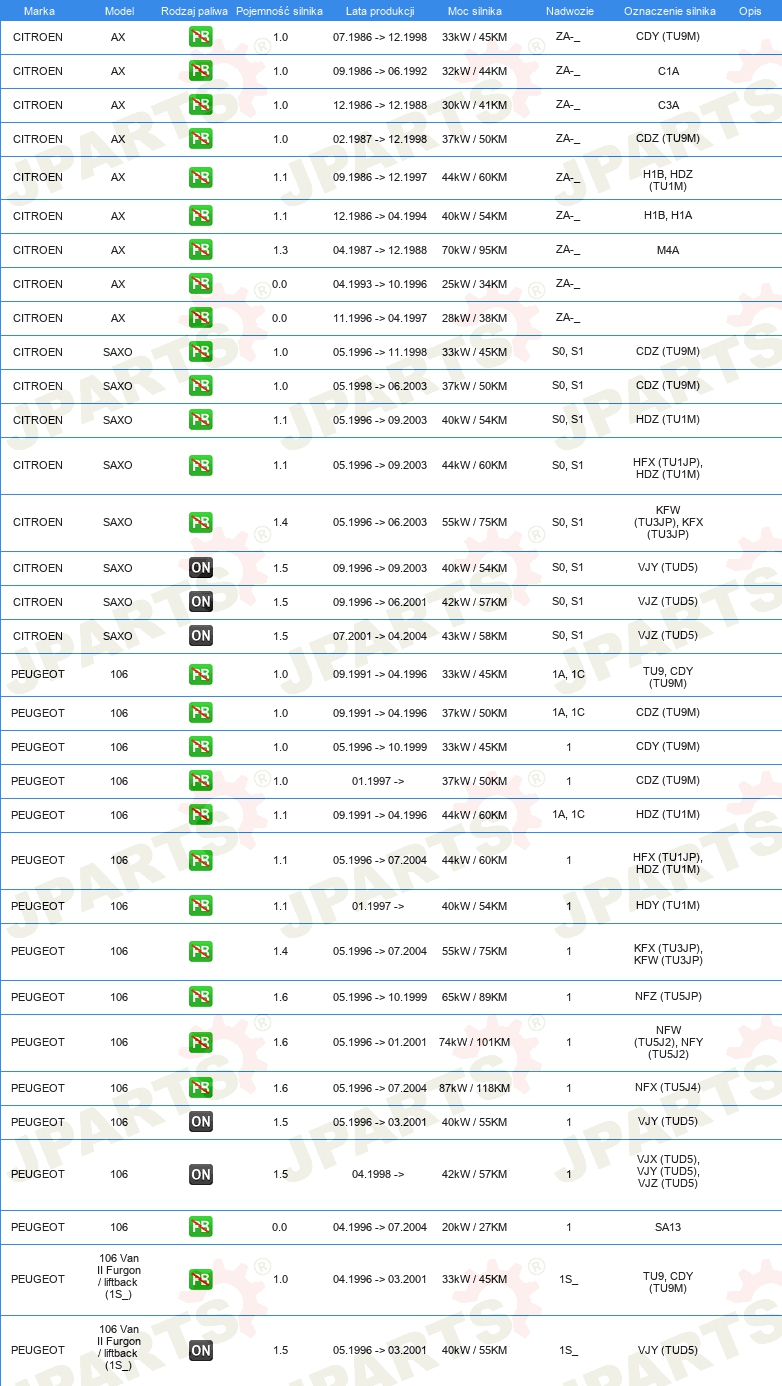
Task: Click the PB icon in the SAXO 1.1 40kW / 54KM row
Action: (x=201, y=420)
